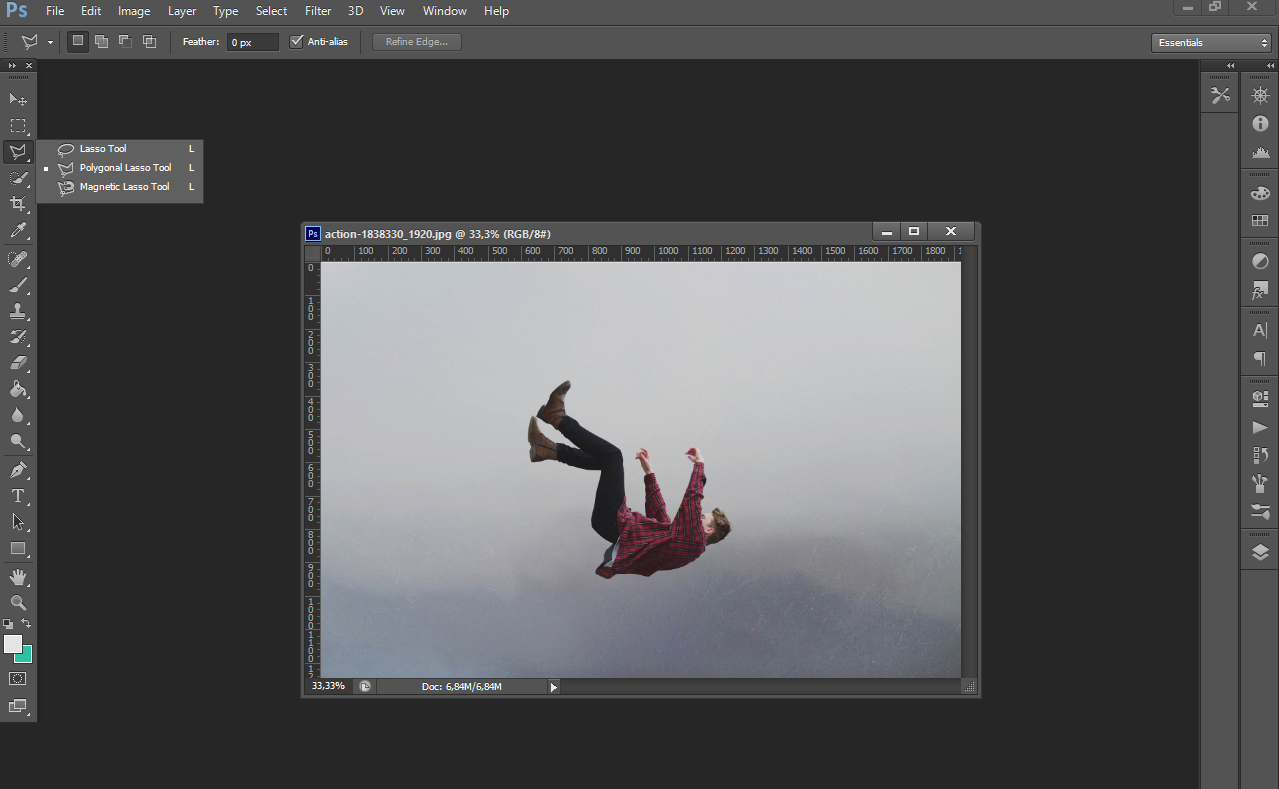
Task: Open the lasso tool preset picker arrow
Action: click(x=50, y=43)
